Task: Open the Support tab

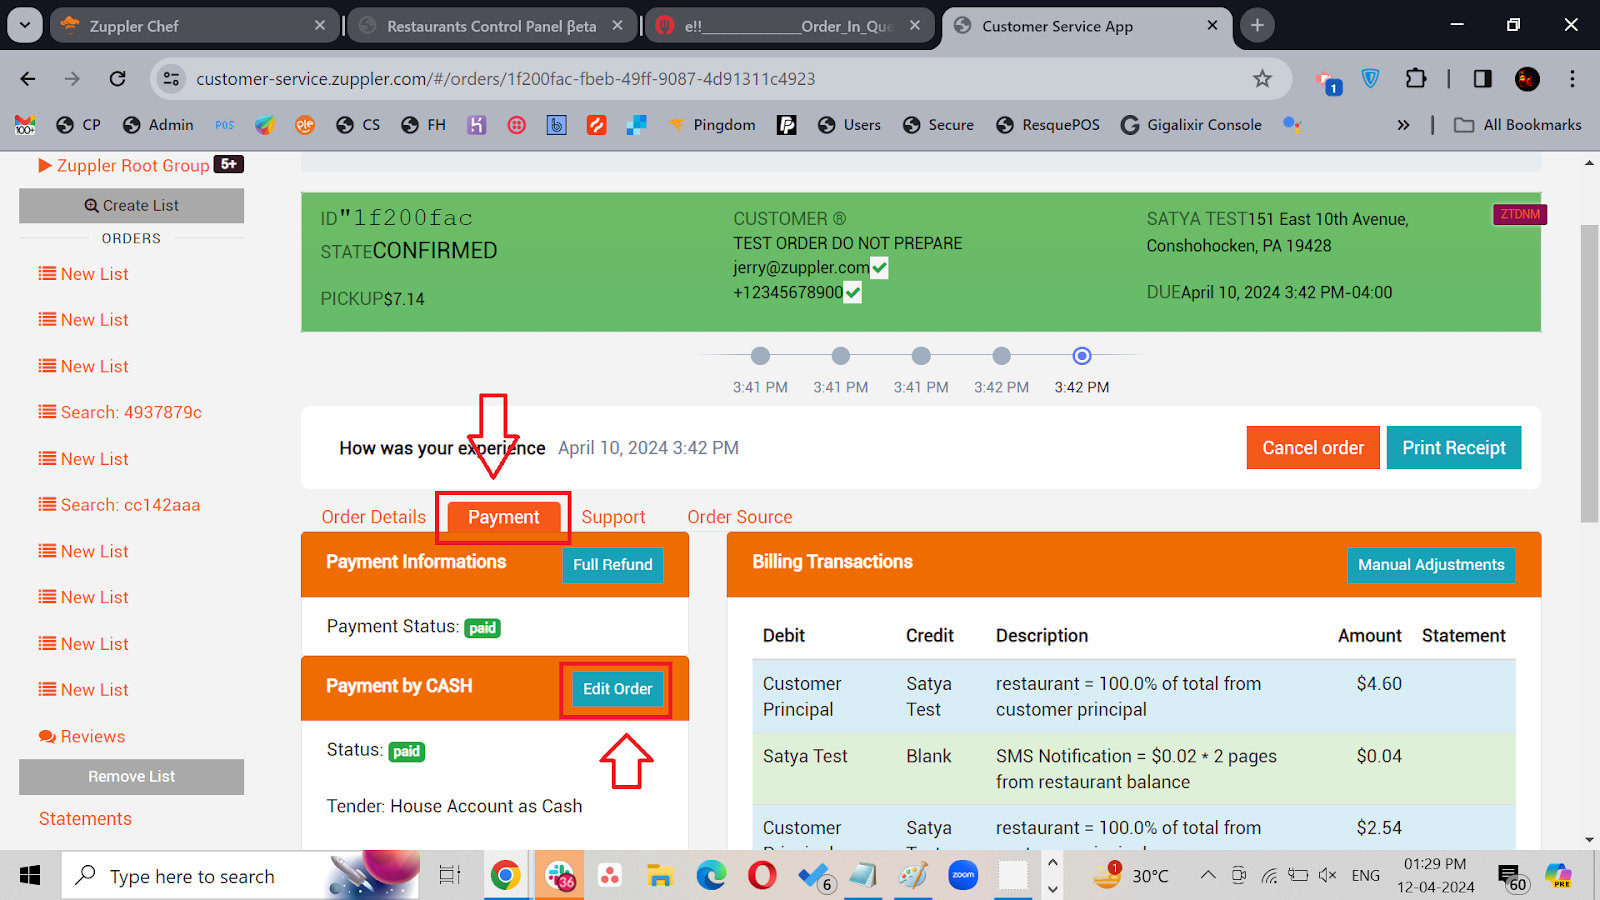Action: (x=613, y=517)
